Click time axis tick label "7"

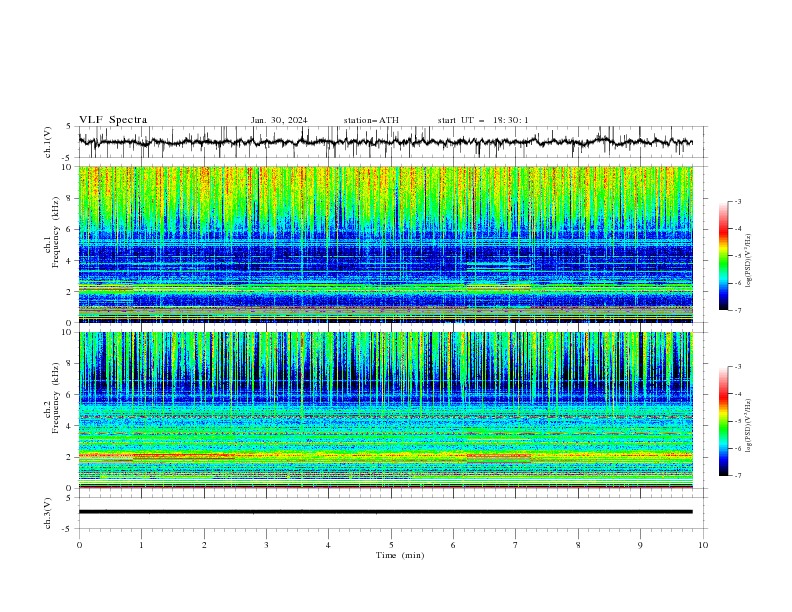coord(516,545)
